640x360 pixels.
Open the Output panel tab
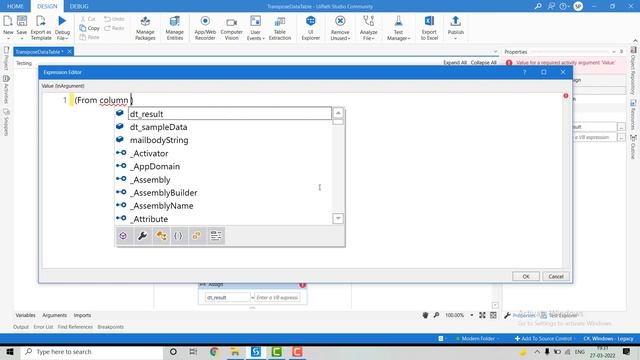(21, 327)
